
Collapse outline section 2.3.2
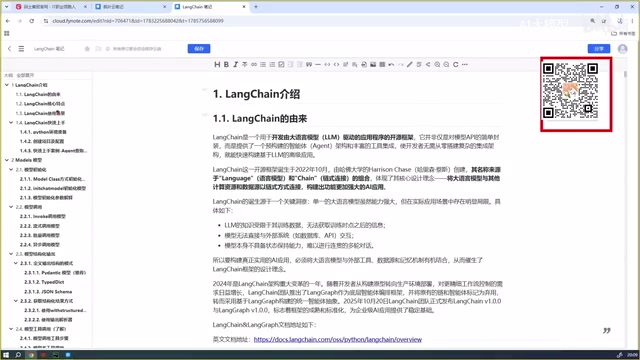pyautogui.click(x=16, y=301)
